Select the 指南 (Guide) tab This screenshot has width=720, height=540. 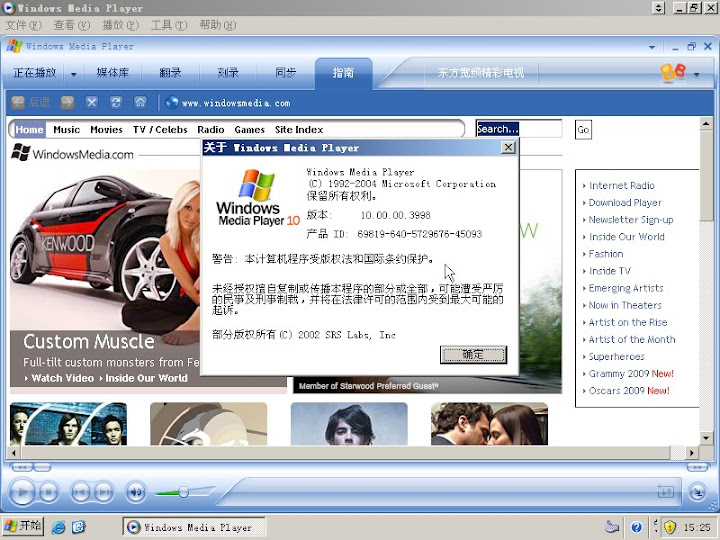pyautogui.click(x=343, y=73)
